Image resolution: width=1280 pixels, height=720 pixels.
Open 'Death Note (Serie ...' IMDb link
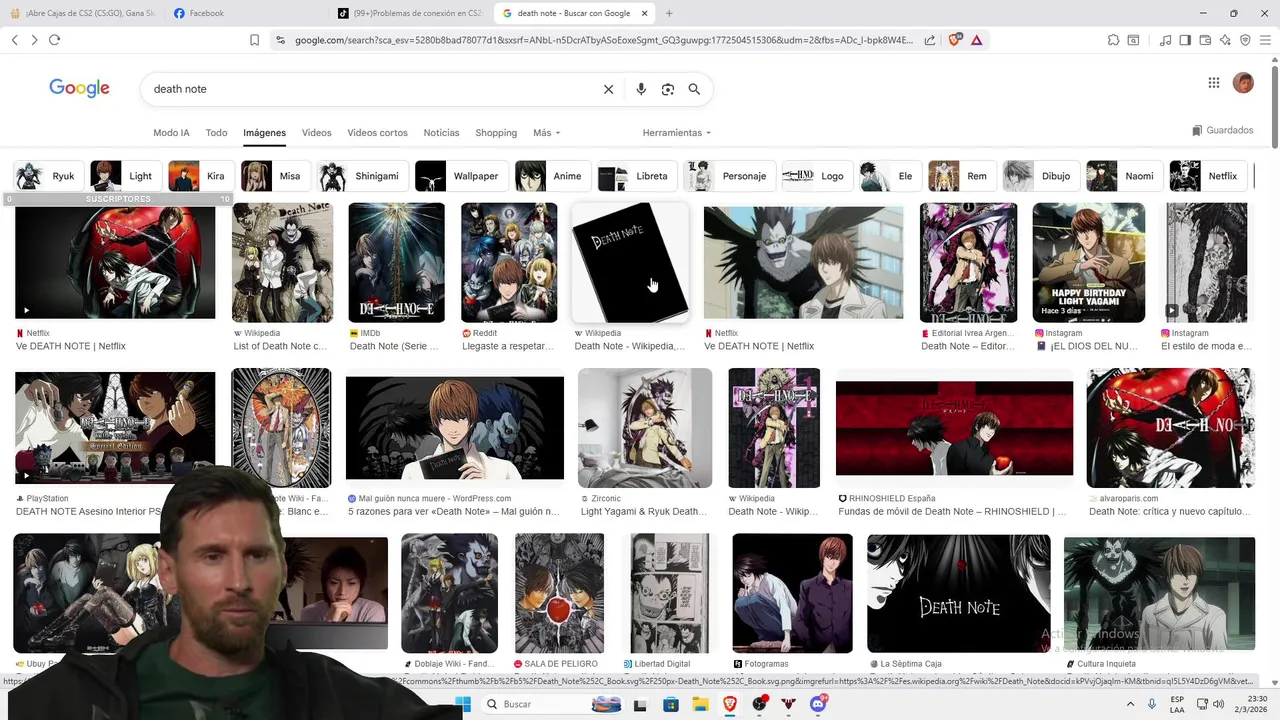tap(394, 346)
